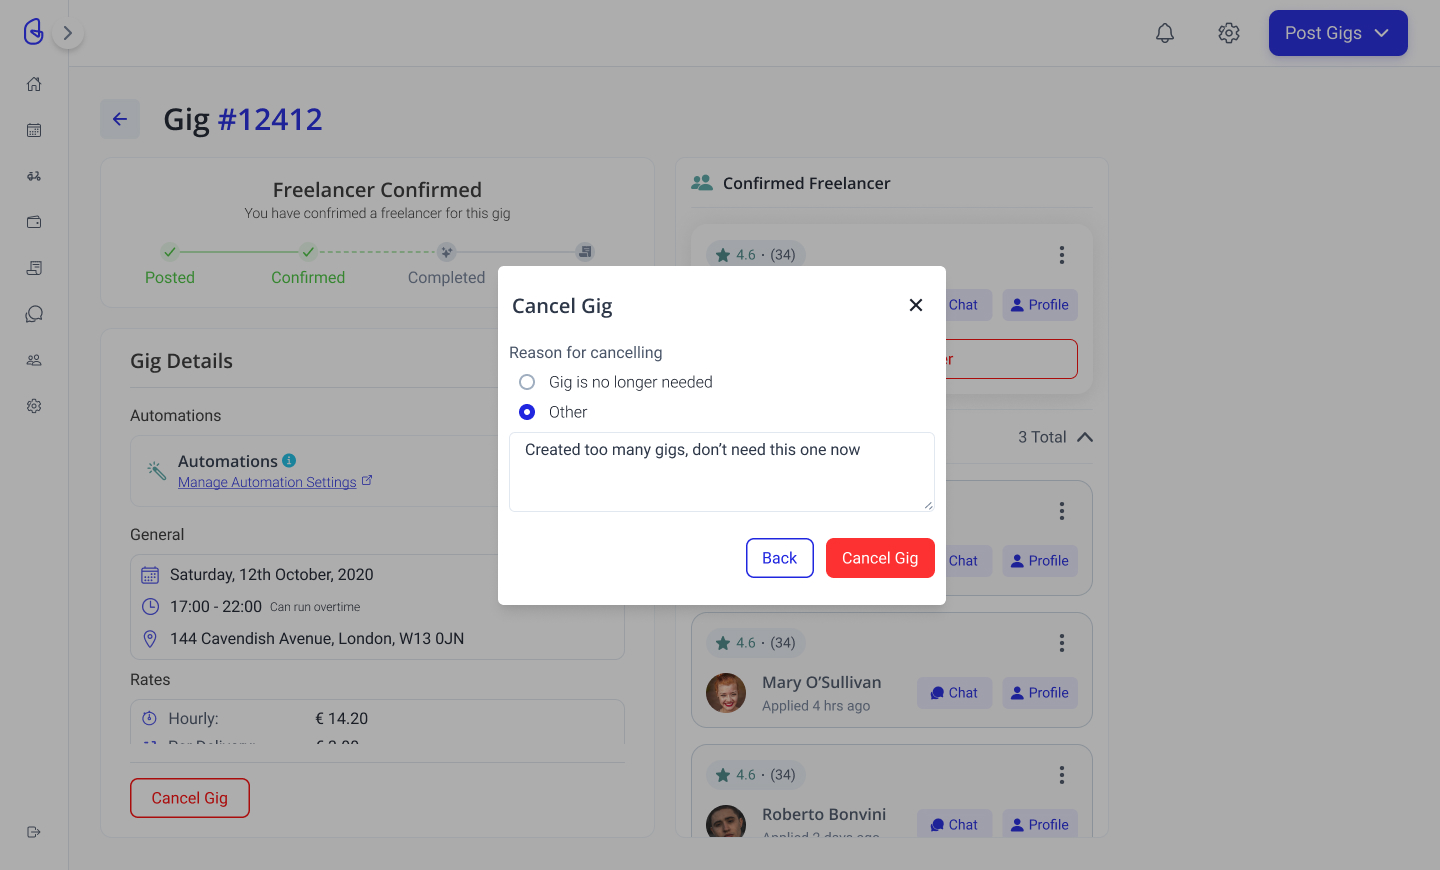Click the app logo in the sidebar
The width and height of the screenshot is (1440, 870).
coord(34,32)
